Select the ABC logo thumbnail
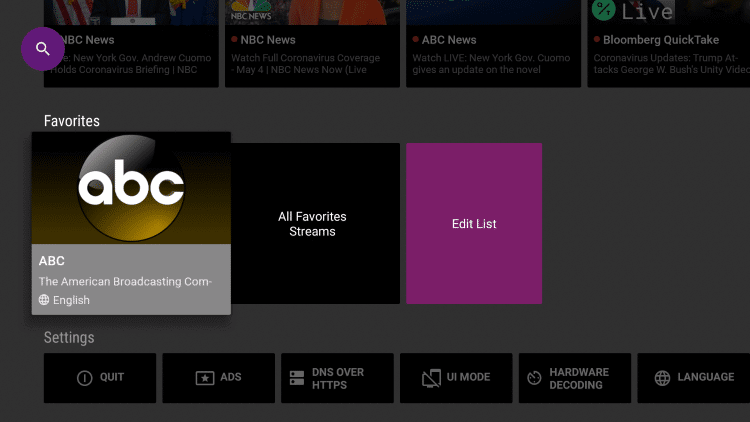750x422 pixels. tap(131, 188)
